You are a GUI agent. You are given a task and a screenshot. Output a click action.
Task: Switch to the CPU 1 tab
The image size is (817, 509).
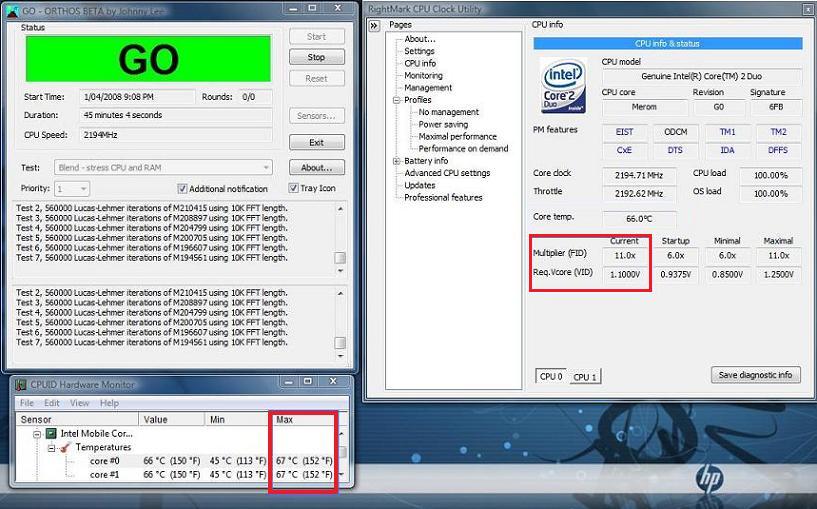coord(585,377)
